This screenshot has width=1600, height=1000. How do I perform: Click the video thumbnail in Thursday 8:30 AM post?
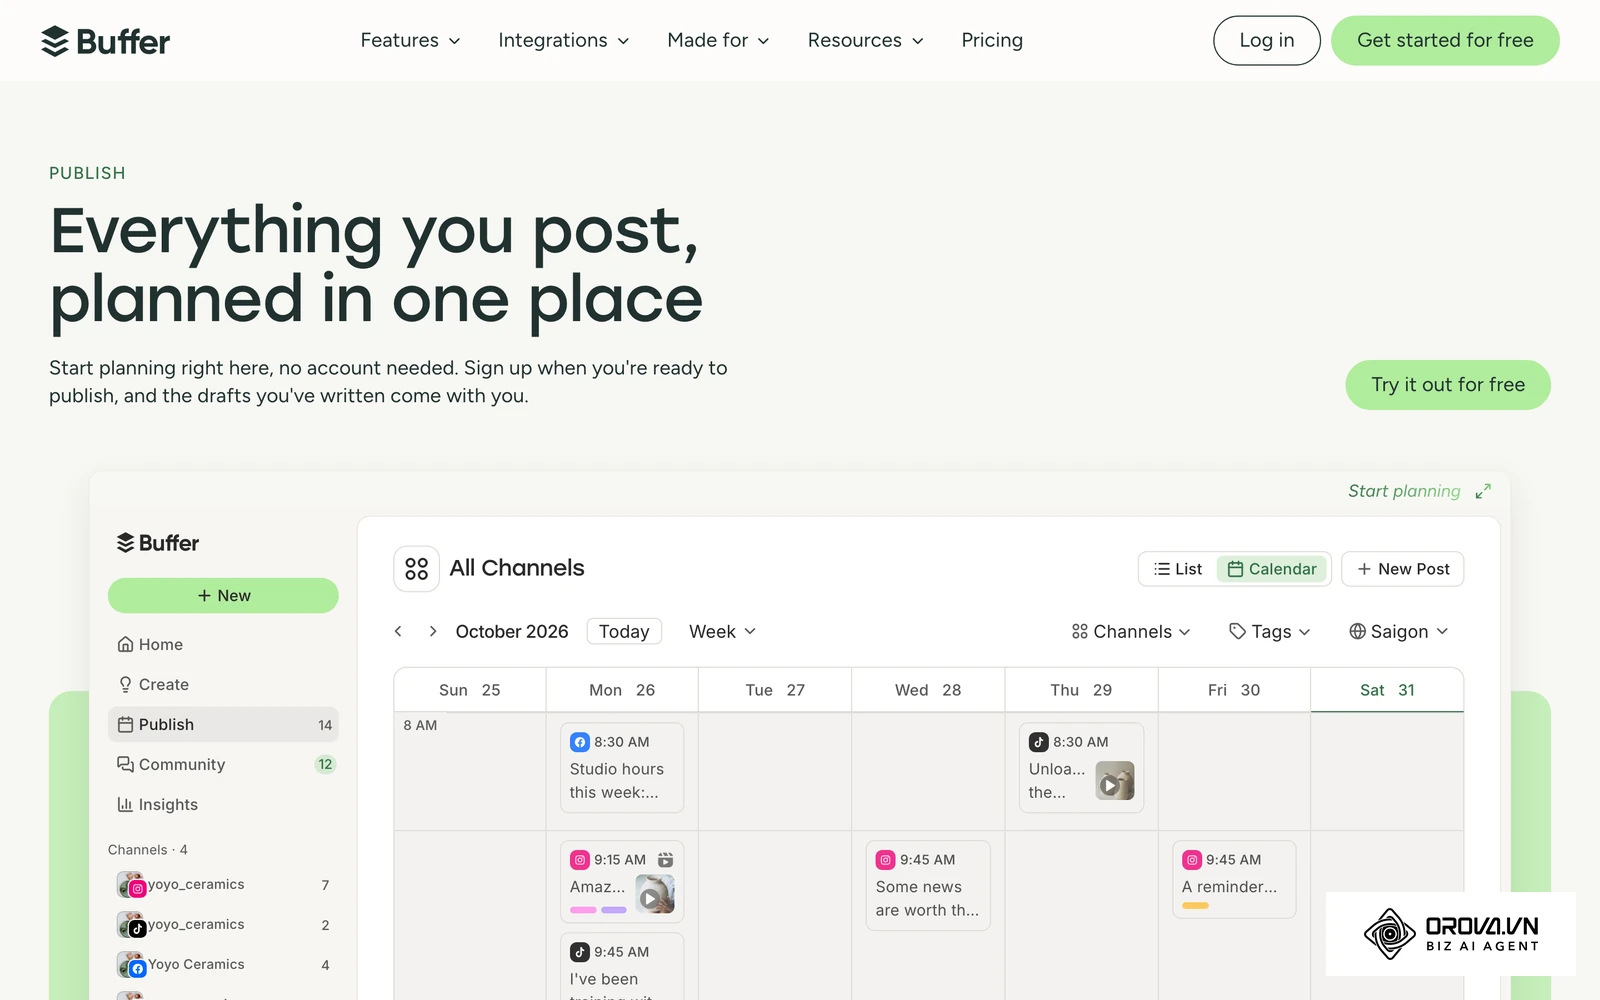(x=1115, y=781)
